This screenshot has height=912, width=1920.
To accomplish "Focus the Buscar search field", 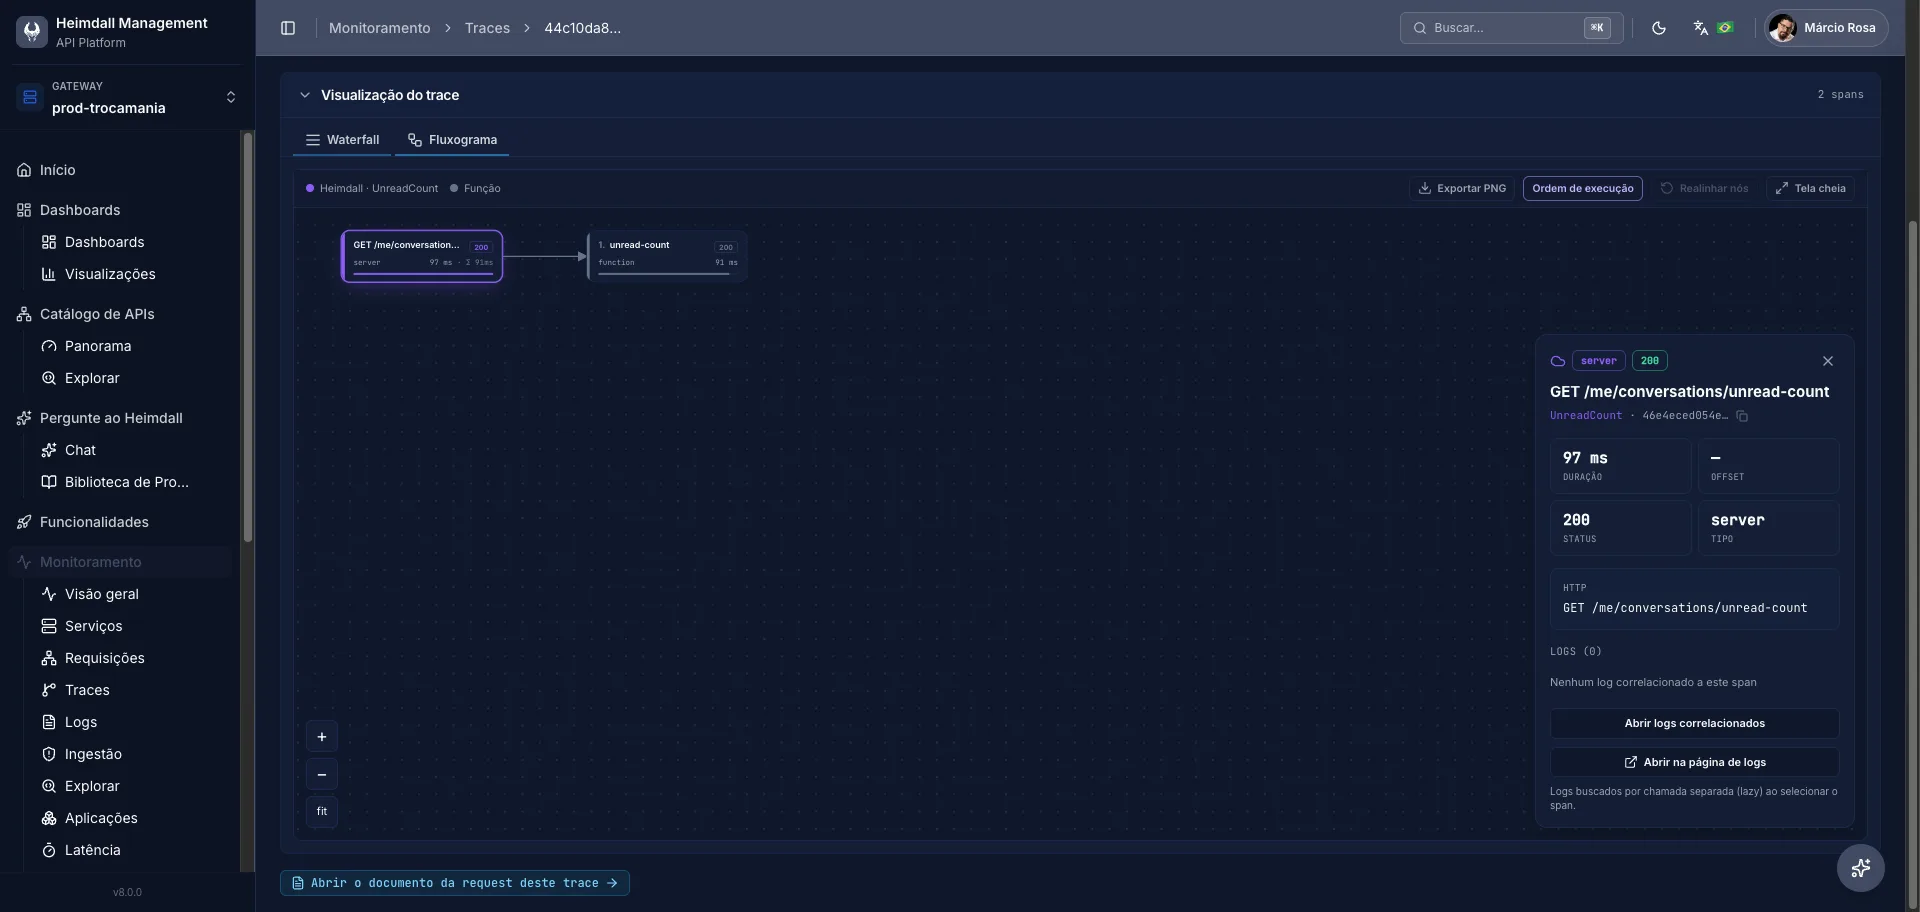I will pos(1511,28).
